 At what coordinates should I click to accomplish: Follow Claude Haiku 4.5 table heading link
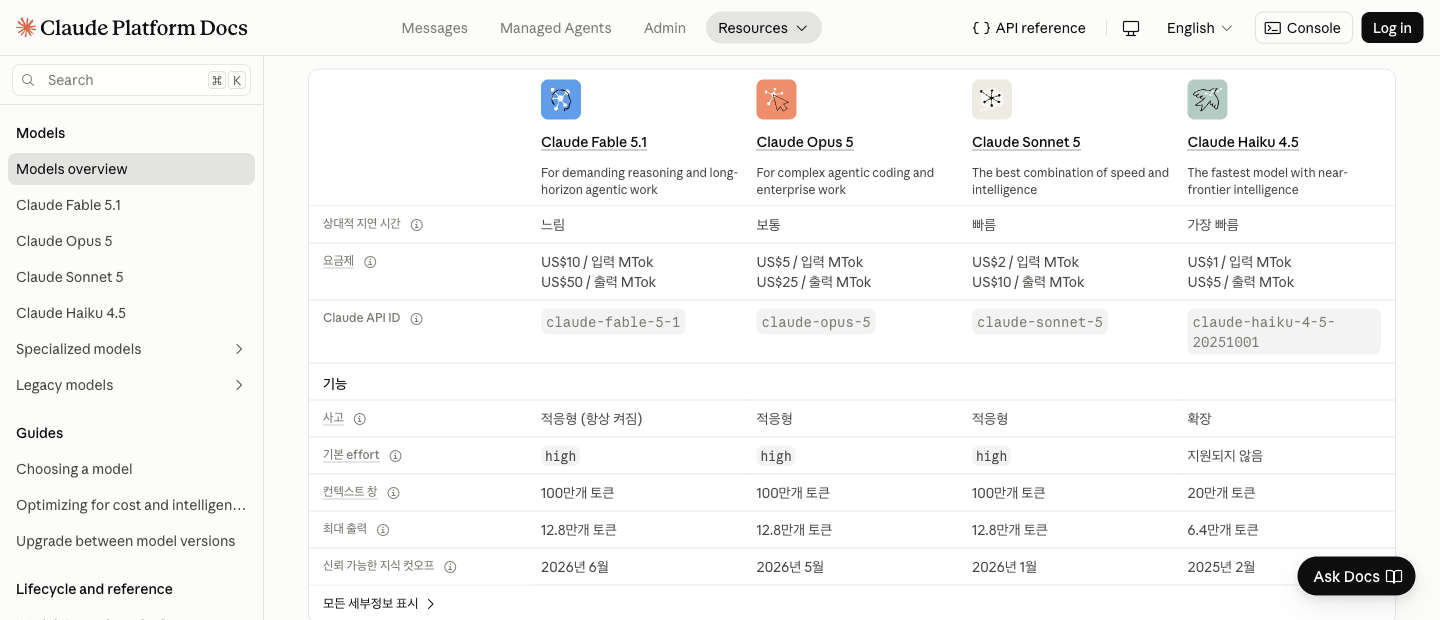[1243, 142]
